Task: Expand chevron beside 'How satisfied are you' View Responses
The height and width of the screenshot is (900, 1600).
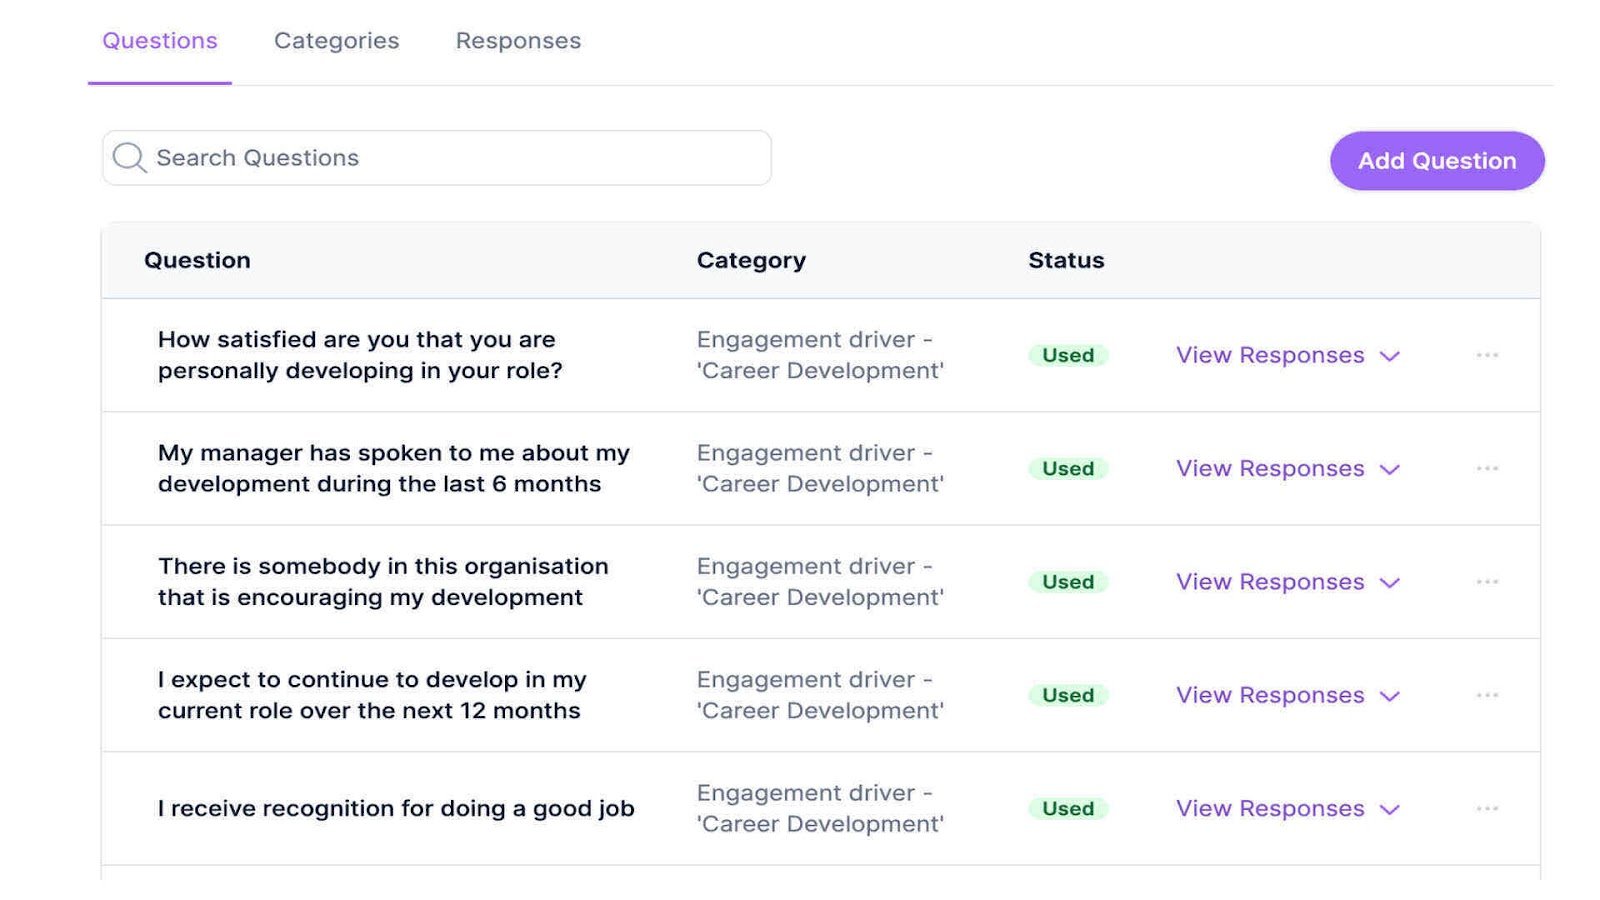Action: pyautogui.click(x=1390, y=356)
